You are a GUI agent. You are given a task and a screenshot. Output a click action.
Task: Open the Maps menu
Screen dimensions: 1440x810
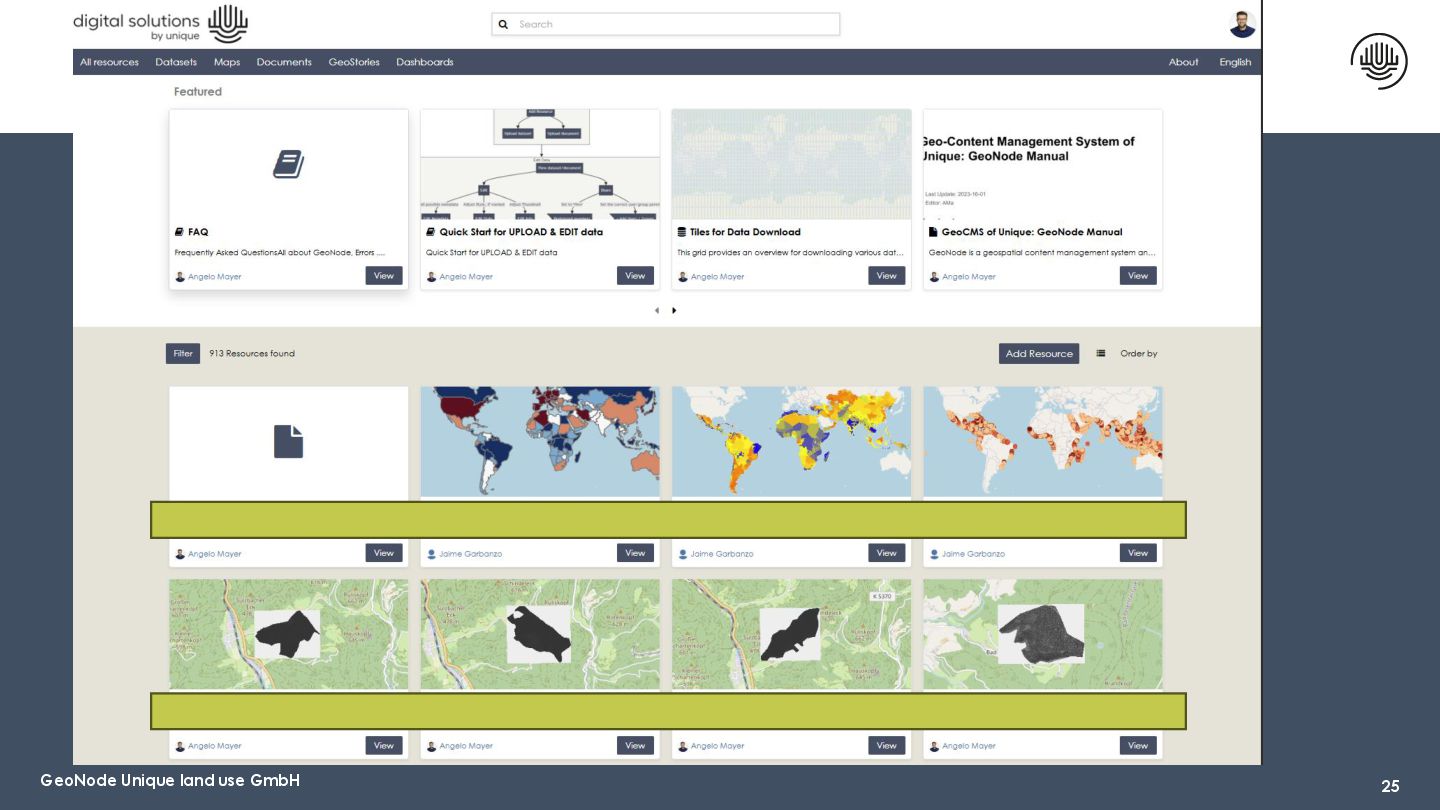click(227, 62)
